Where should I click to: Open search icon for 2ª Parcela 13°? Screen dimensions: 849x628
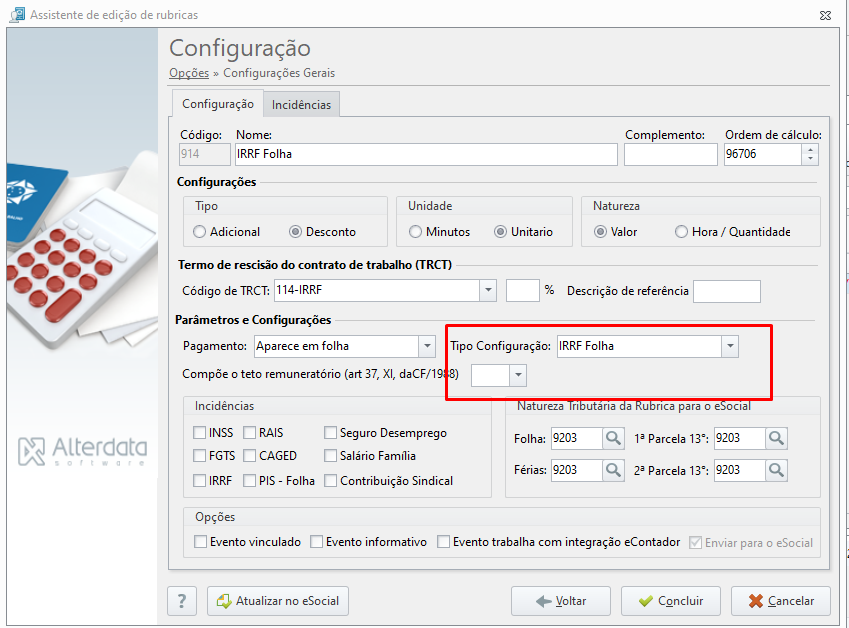point(776,470)
